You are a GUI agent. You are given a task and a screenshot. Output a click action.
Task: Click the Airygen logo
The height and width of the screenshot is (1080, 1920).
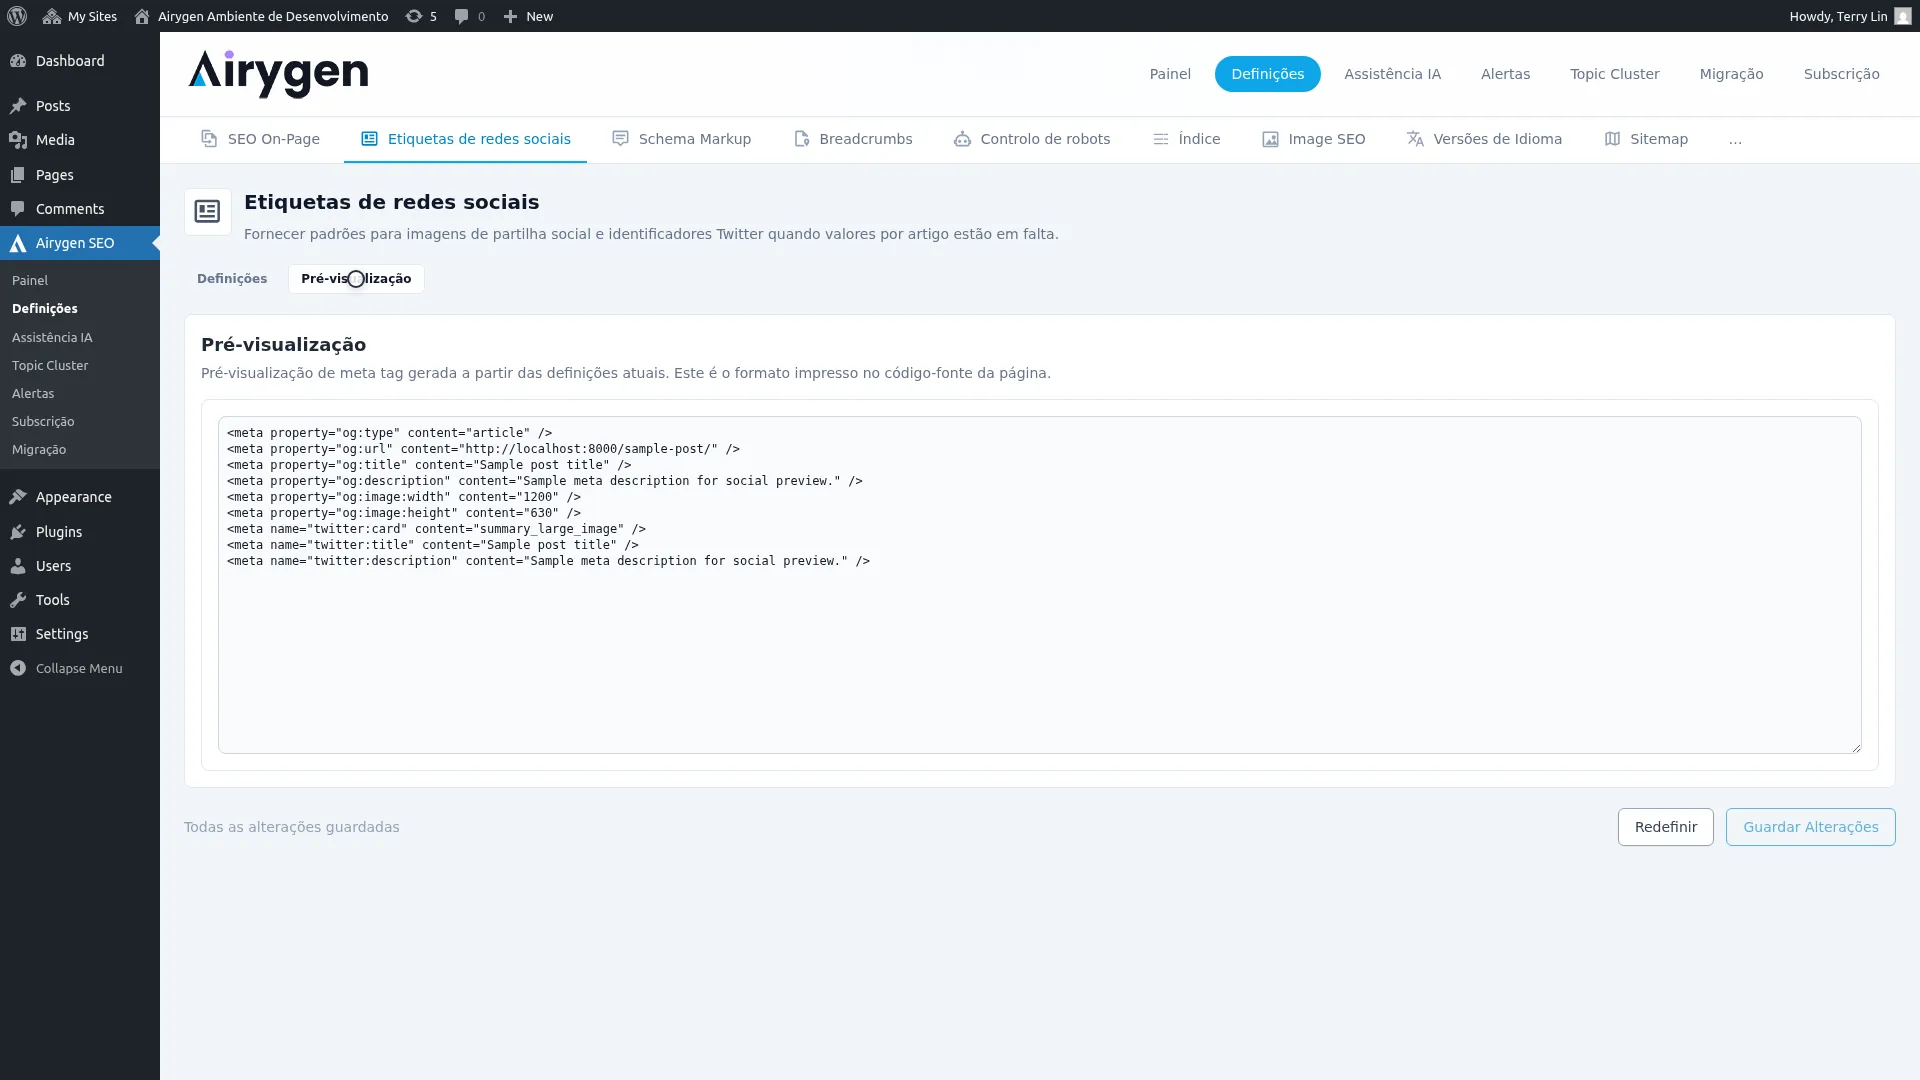coord(278,74)
